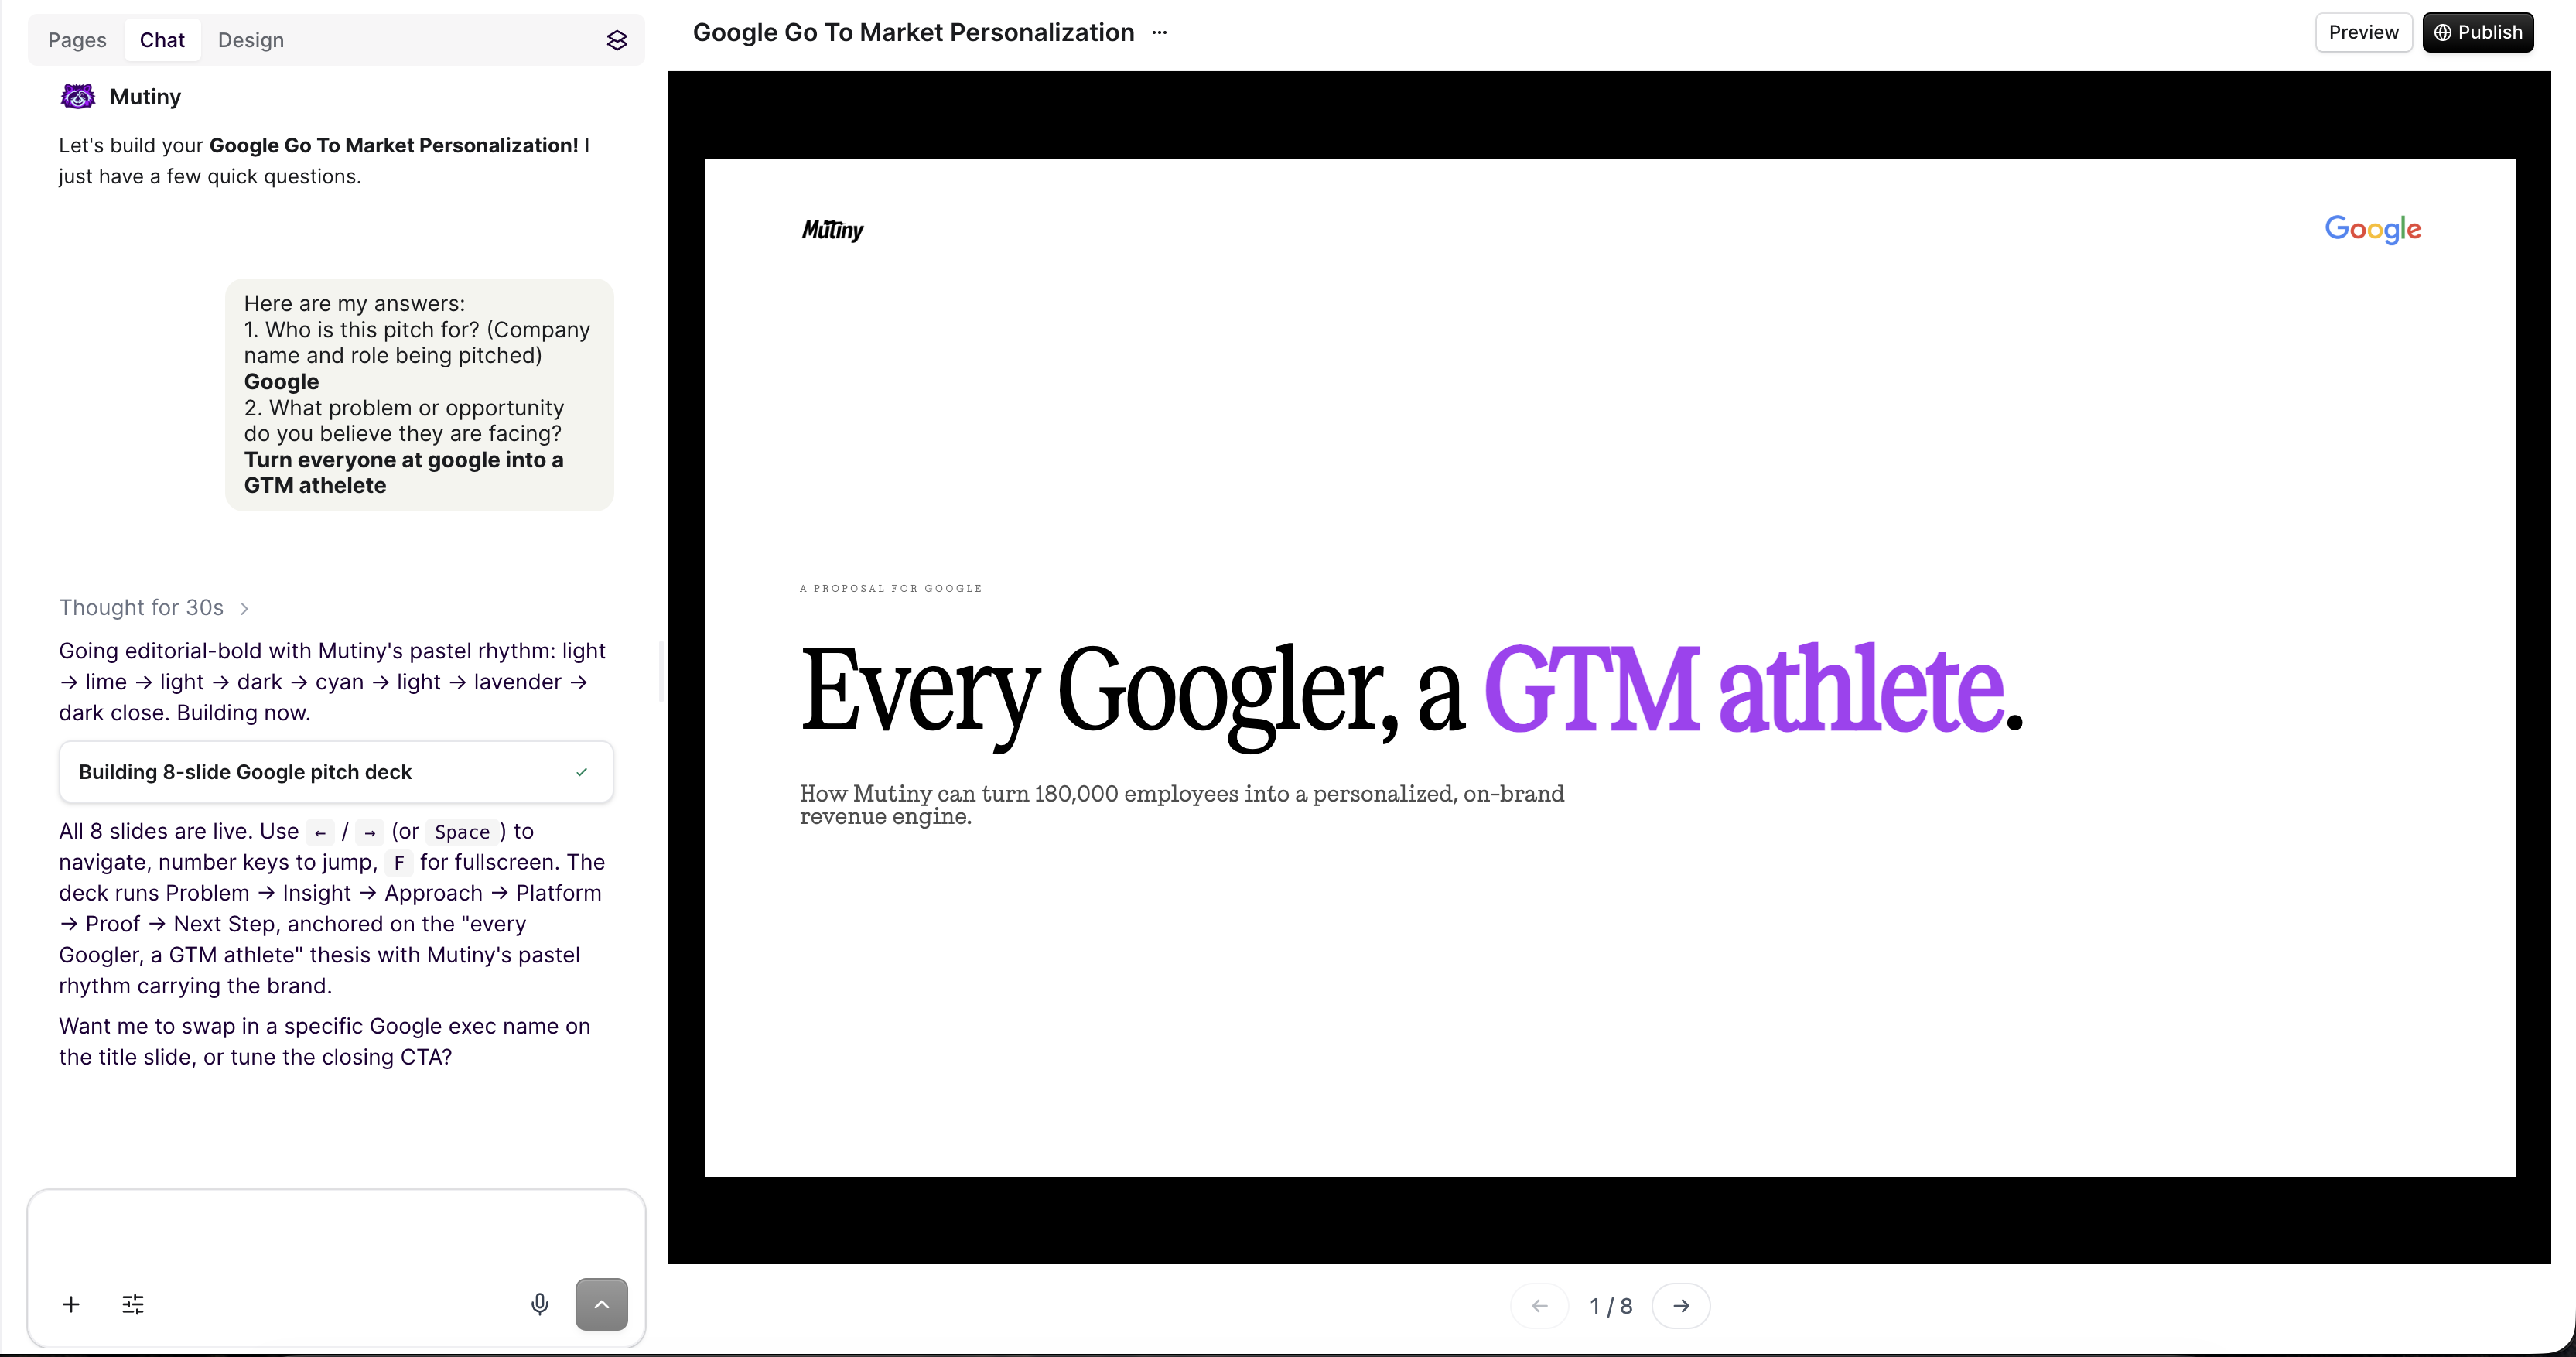
Task: Click the user answers message bubble
Action: 419,395
